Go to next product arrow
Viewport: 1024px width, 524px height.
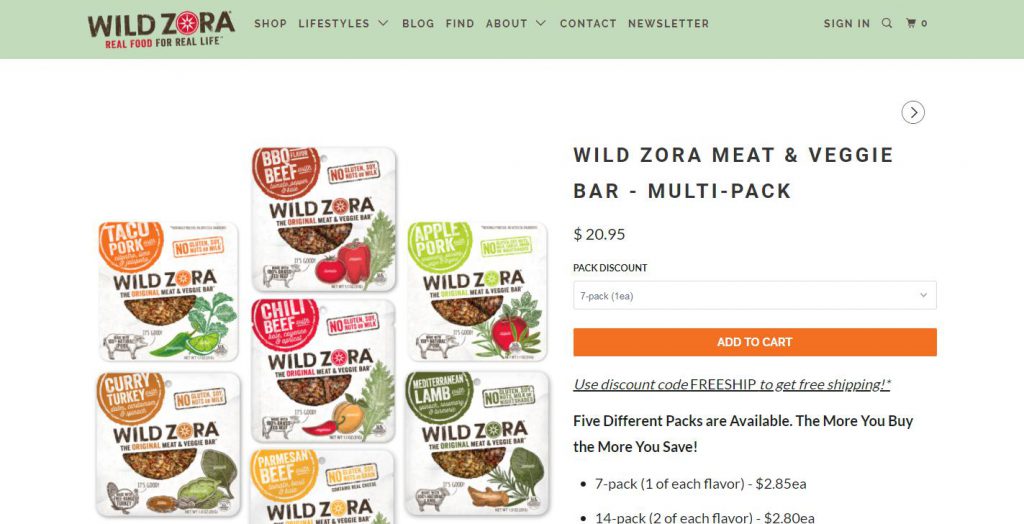(913, 112)
